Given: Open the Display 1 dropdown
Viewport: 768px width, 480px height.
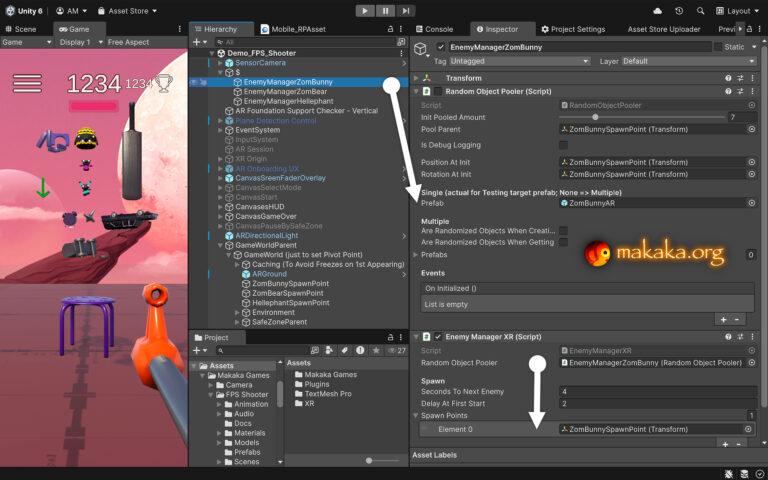Looking at the screenshot, I should [80, 42].
